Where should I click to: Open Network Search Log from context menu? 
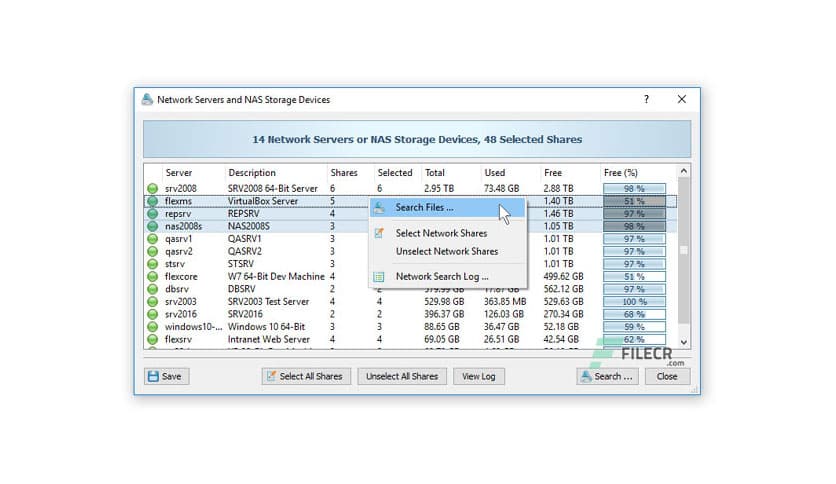441,276
